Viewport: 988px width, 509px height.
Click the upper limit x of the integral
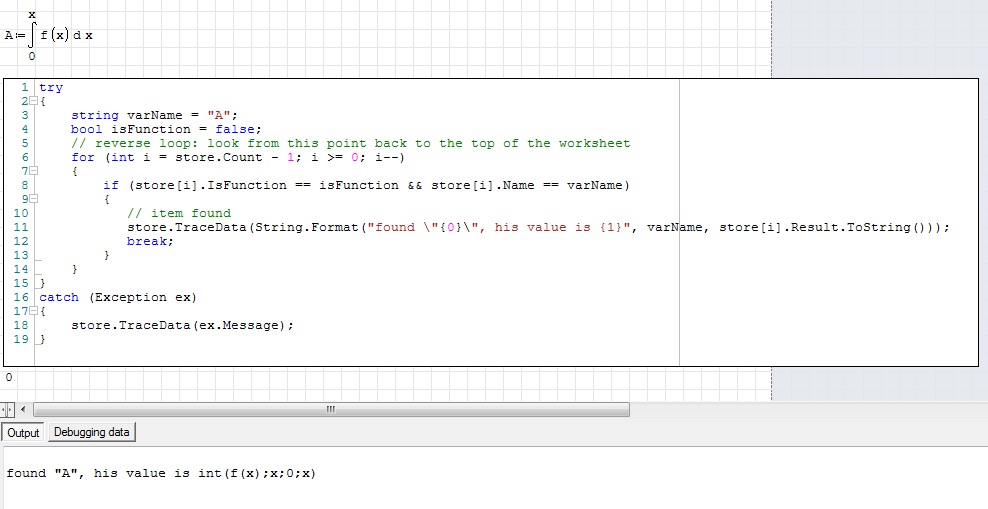32,14
